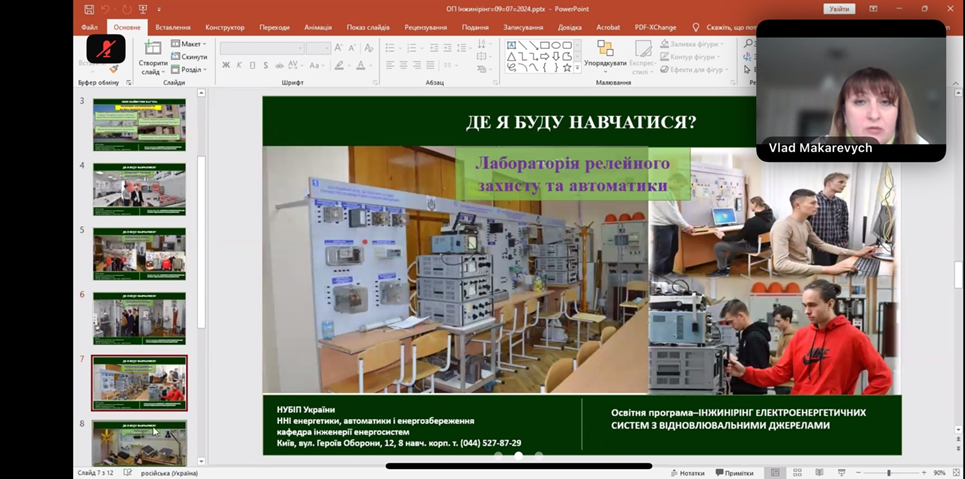The image size is (965, 479).
Task: Click the Sign in (Увійти) button
Action: click(839, 9)
